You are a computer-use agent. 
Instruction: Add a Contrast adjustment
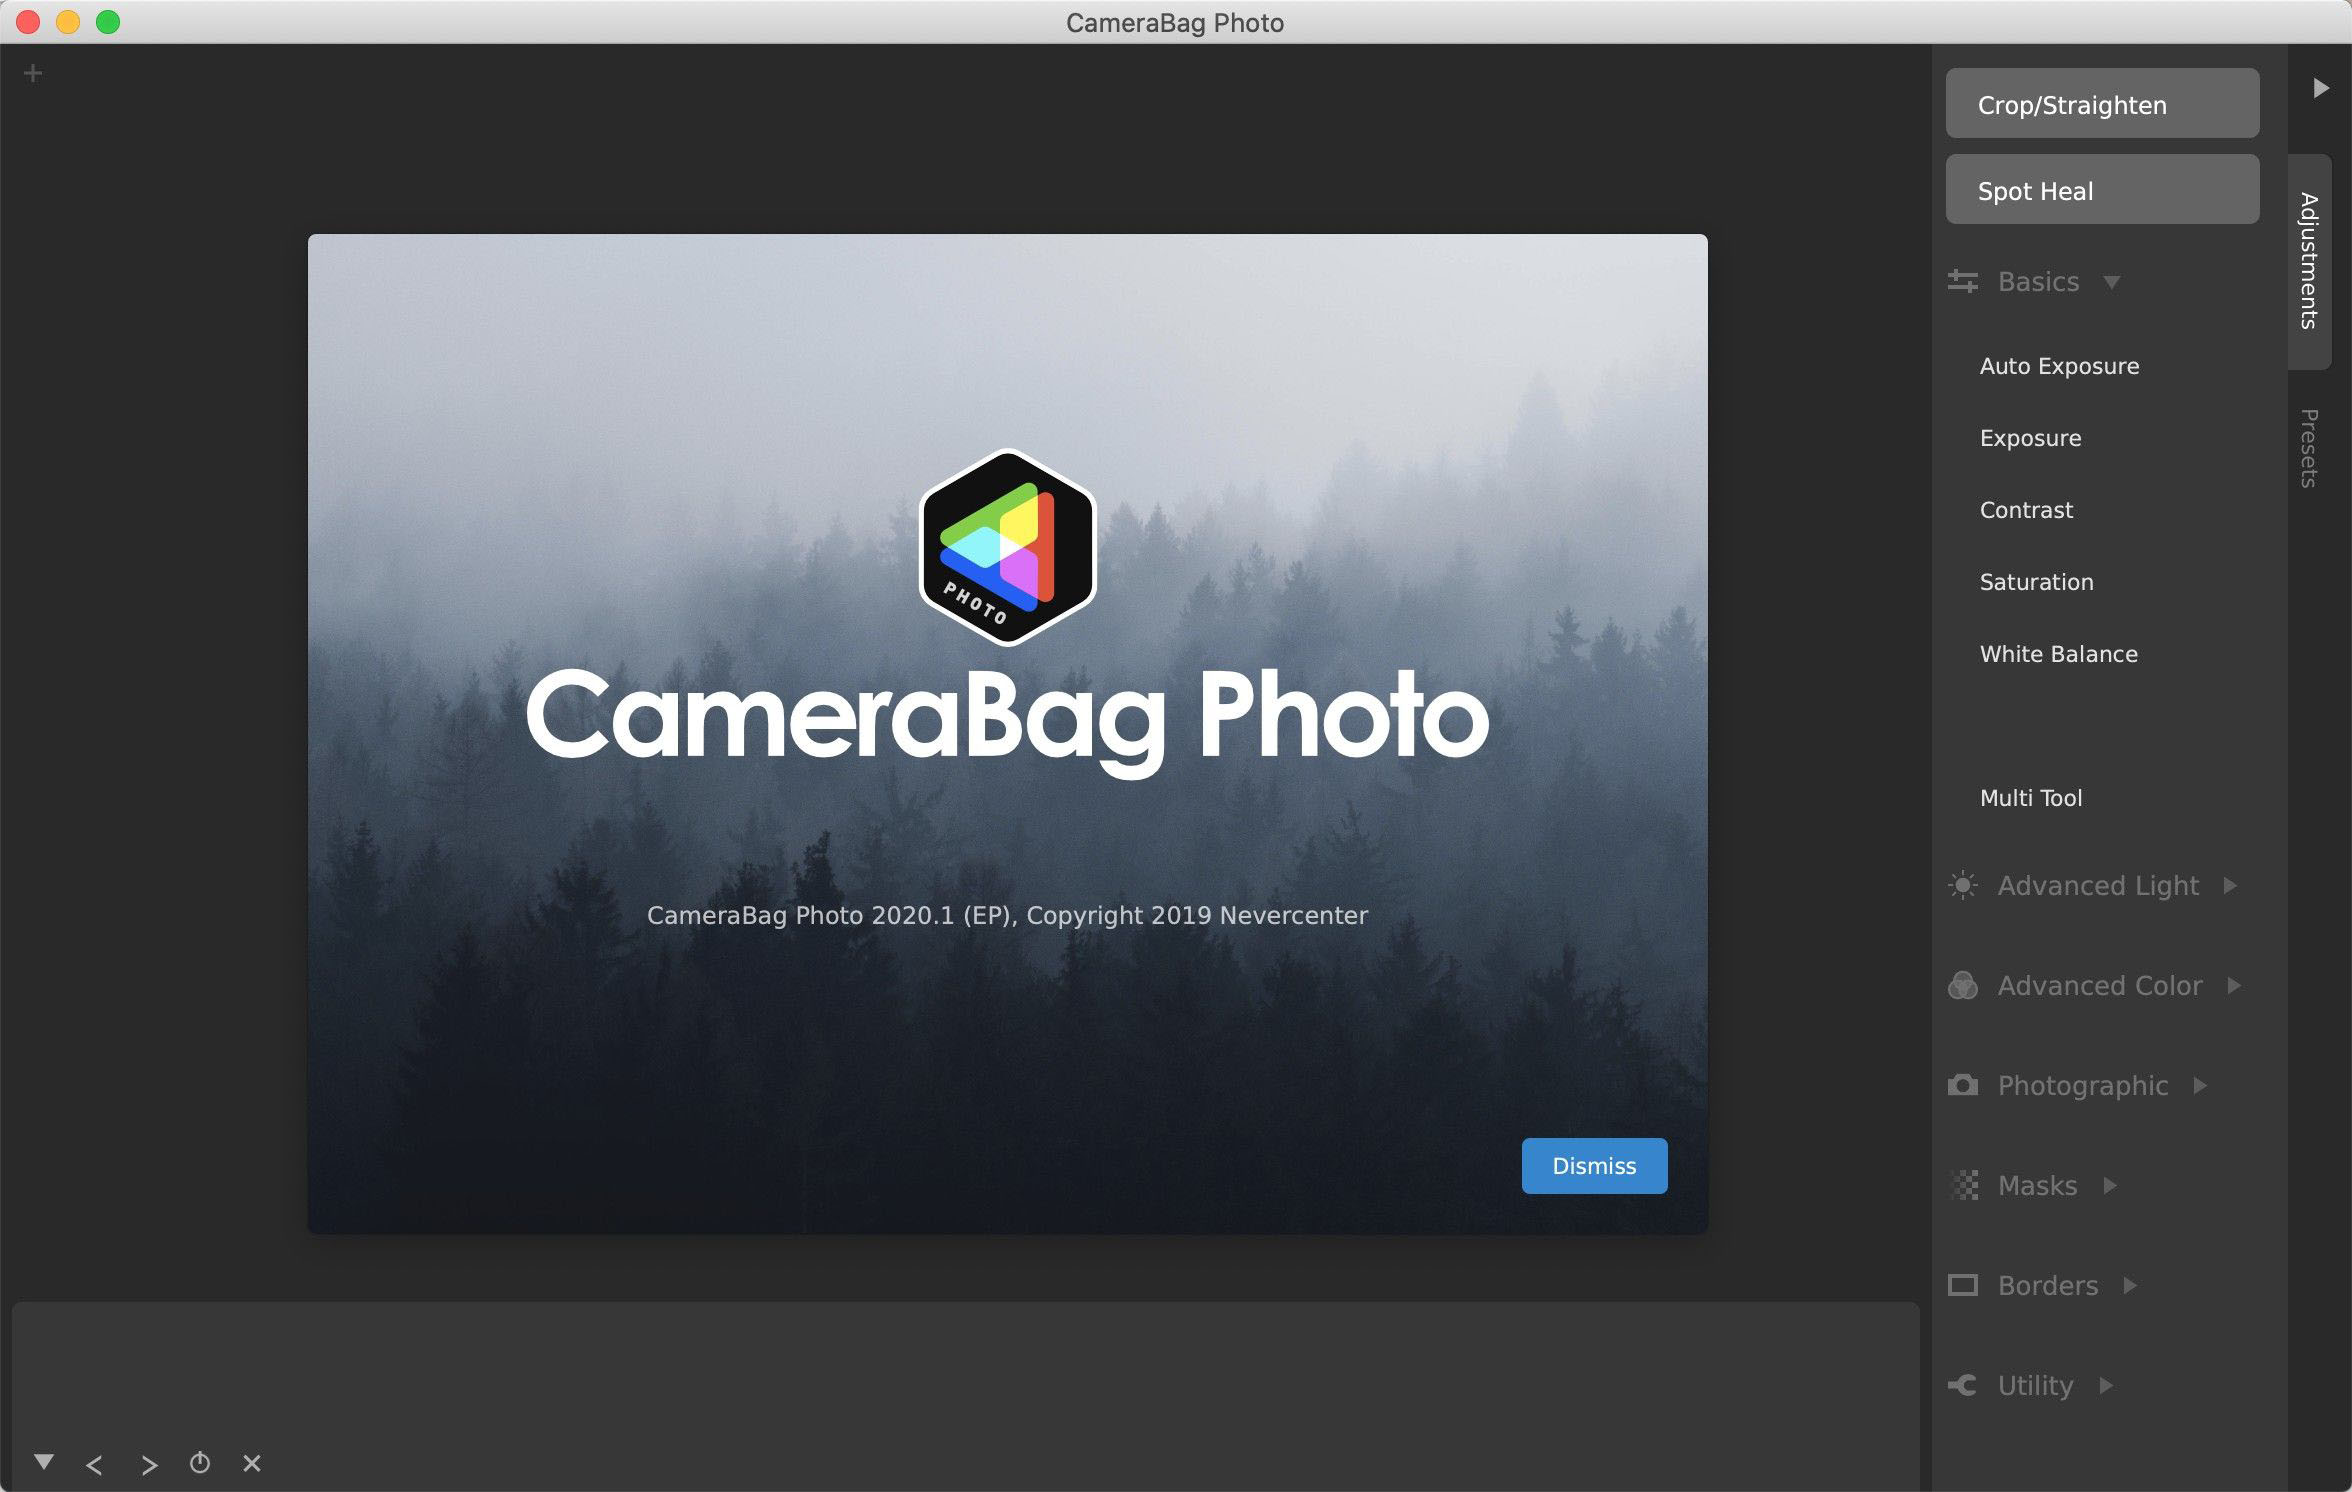[x=2026, y=510]
